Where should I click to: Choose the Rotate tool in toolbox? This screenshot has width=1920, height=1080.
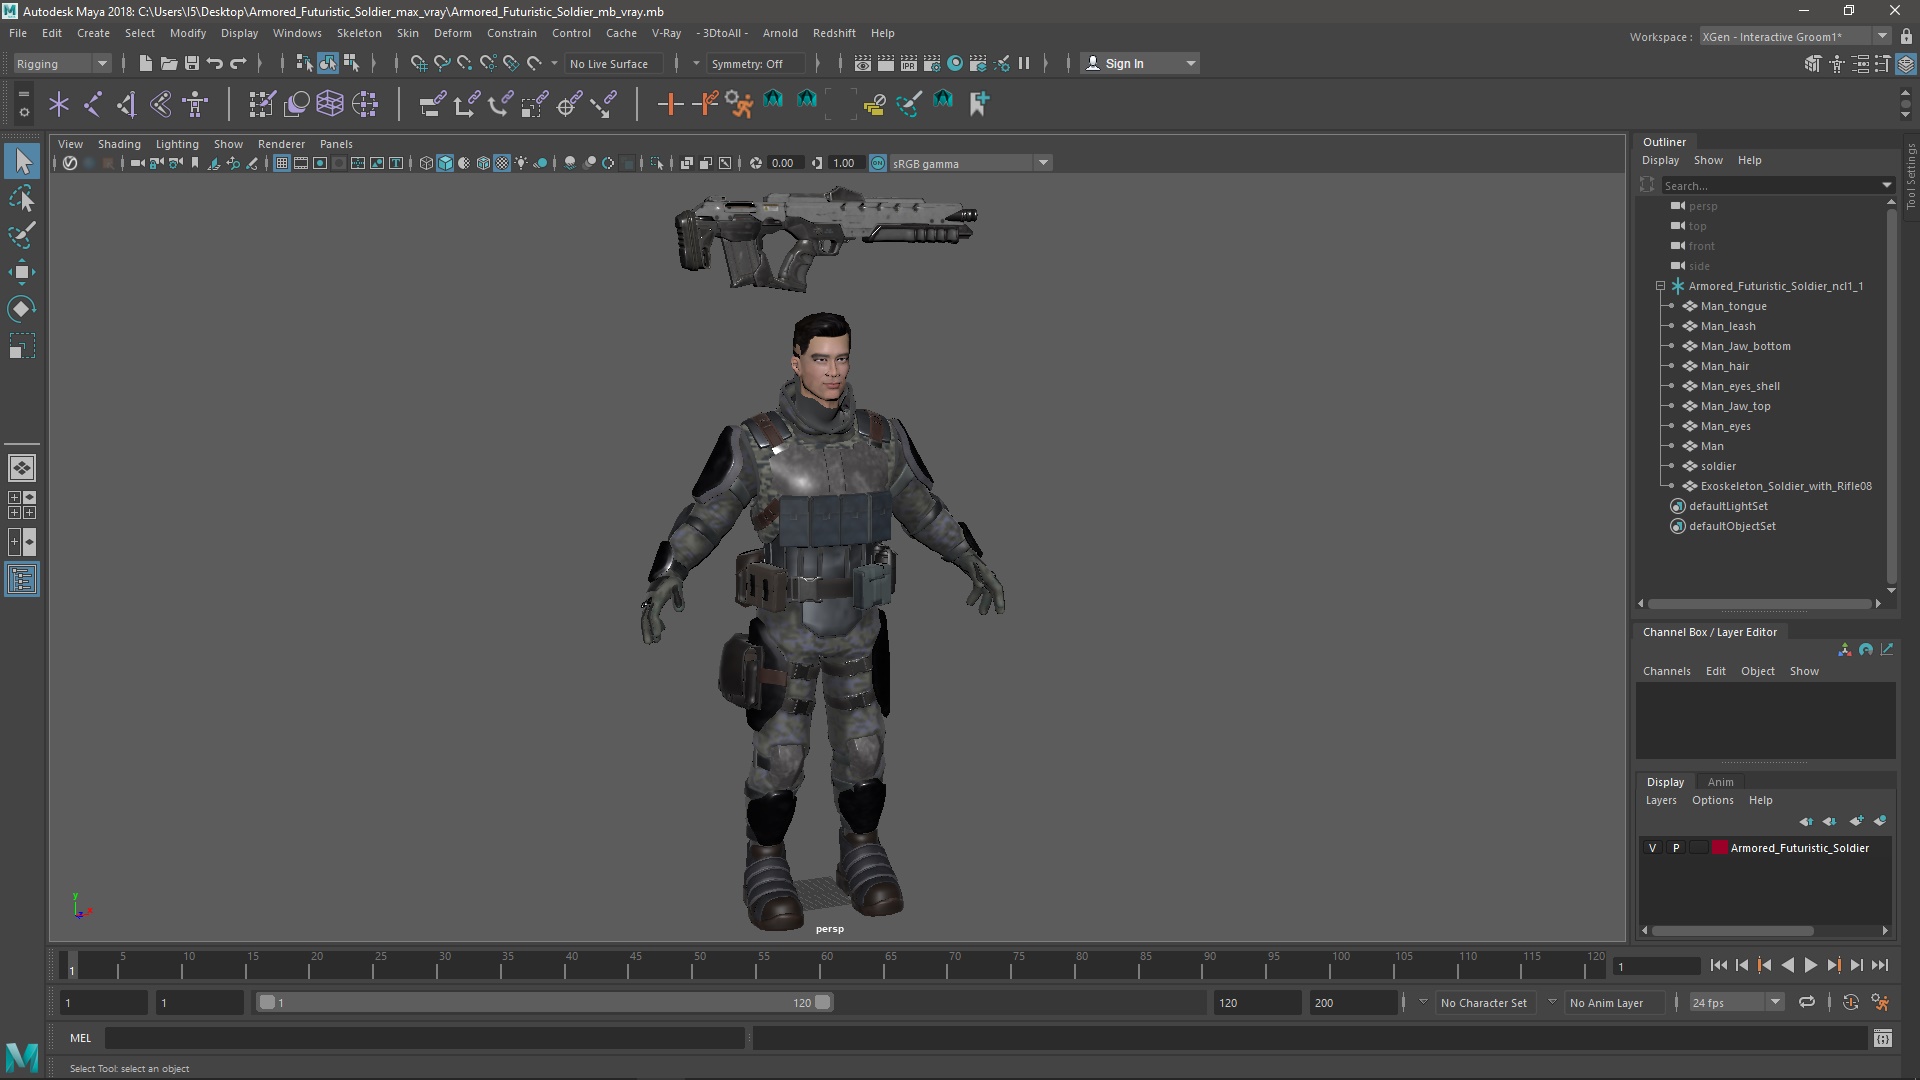[22, 309]
